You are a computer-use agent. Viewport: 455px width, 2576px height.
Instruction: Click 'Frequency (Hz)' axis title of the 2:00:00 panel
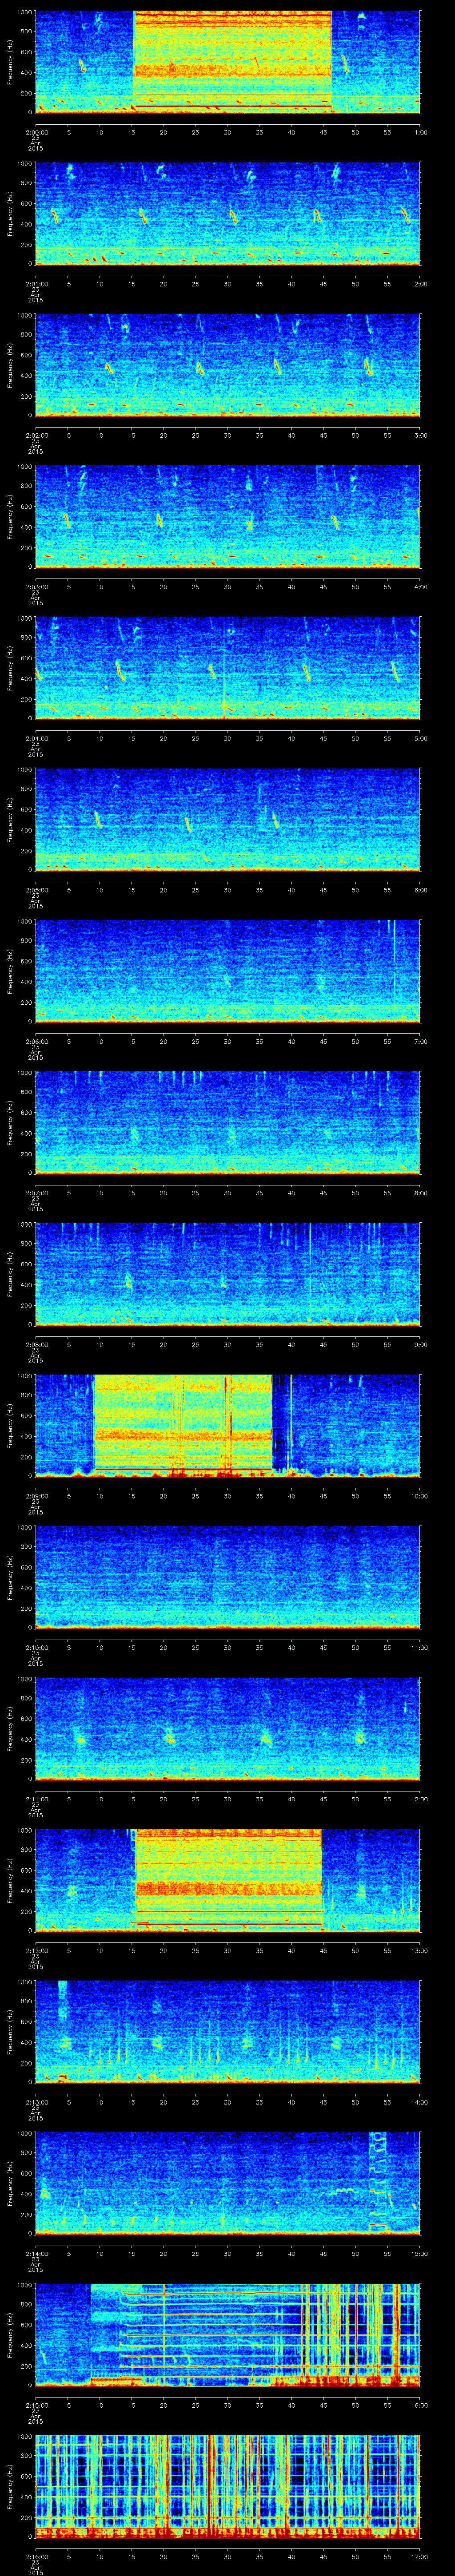click(10, 62)
